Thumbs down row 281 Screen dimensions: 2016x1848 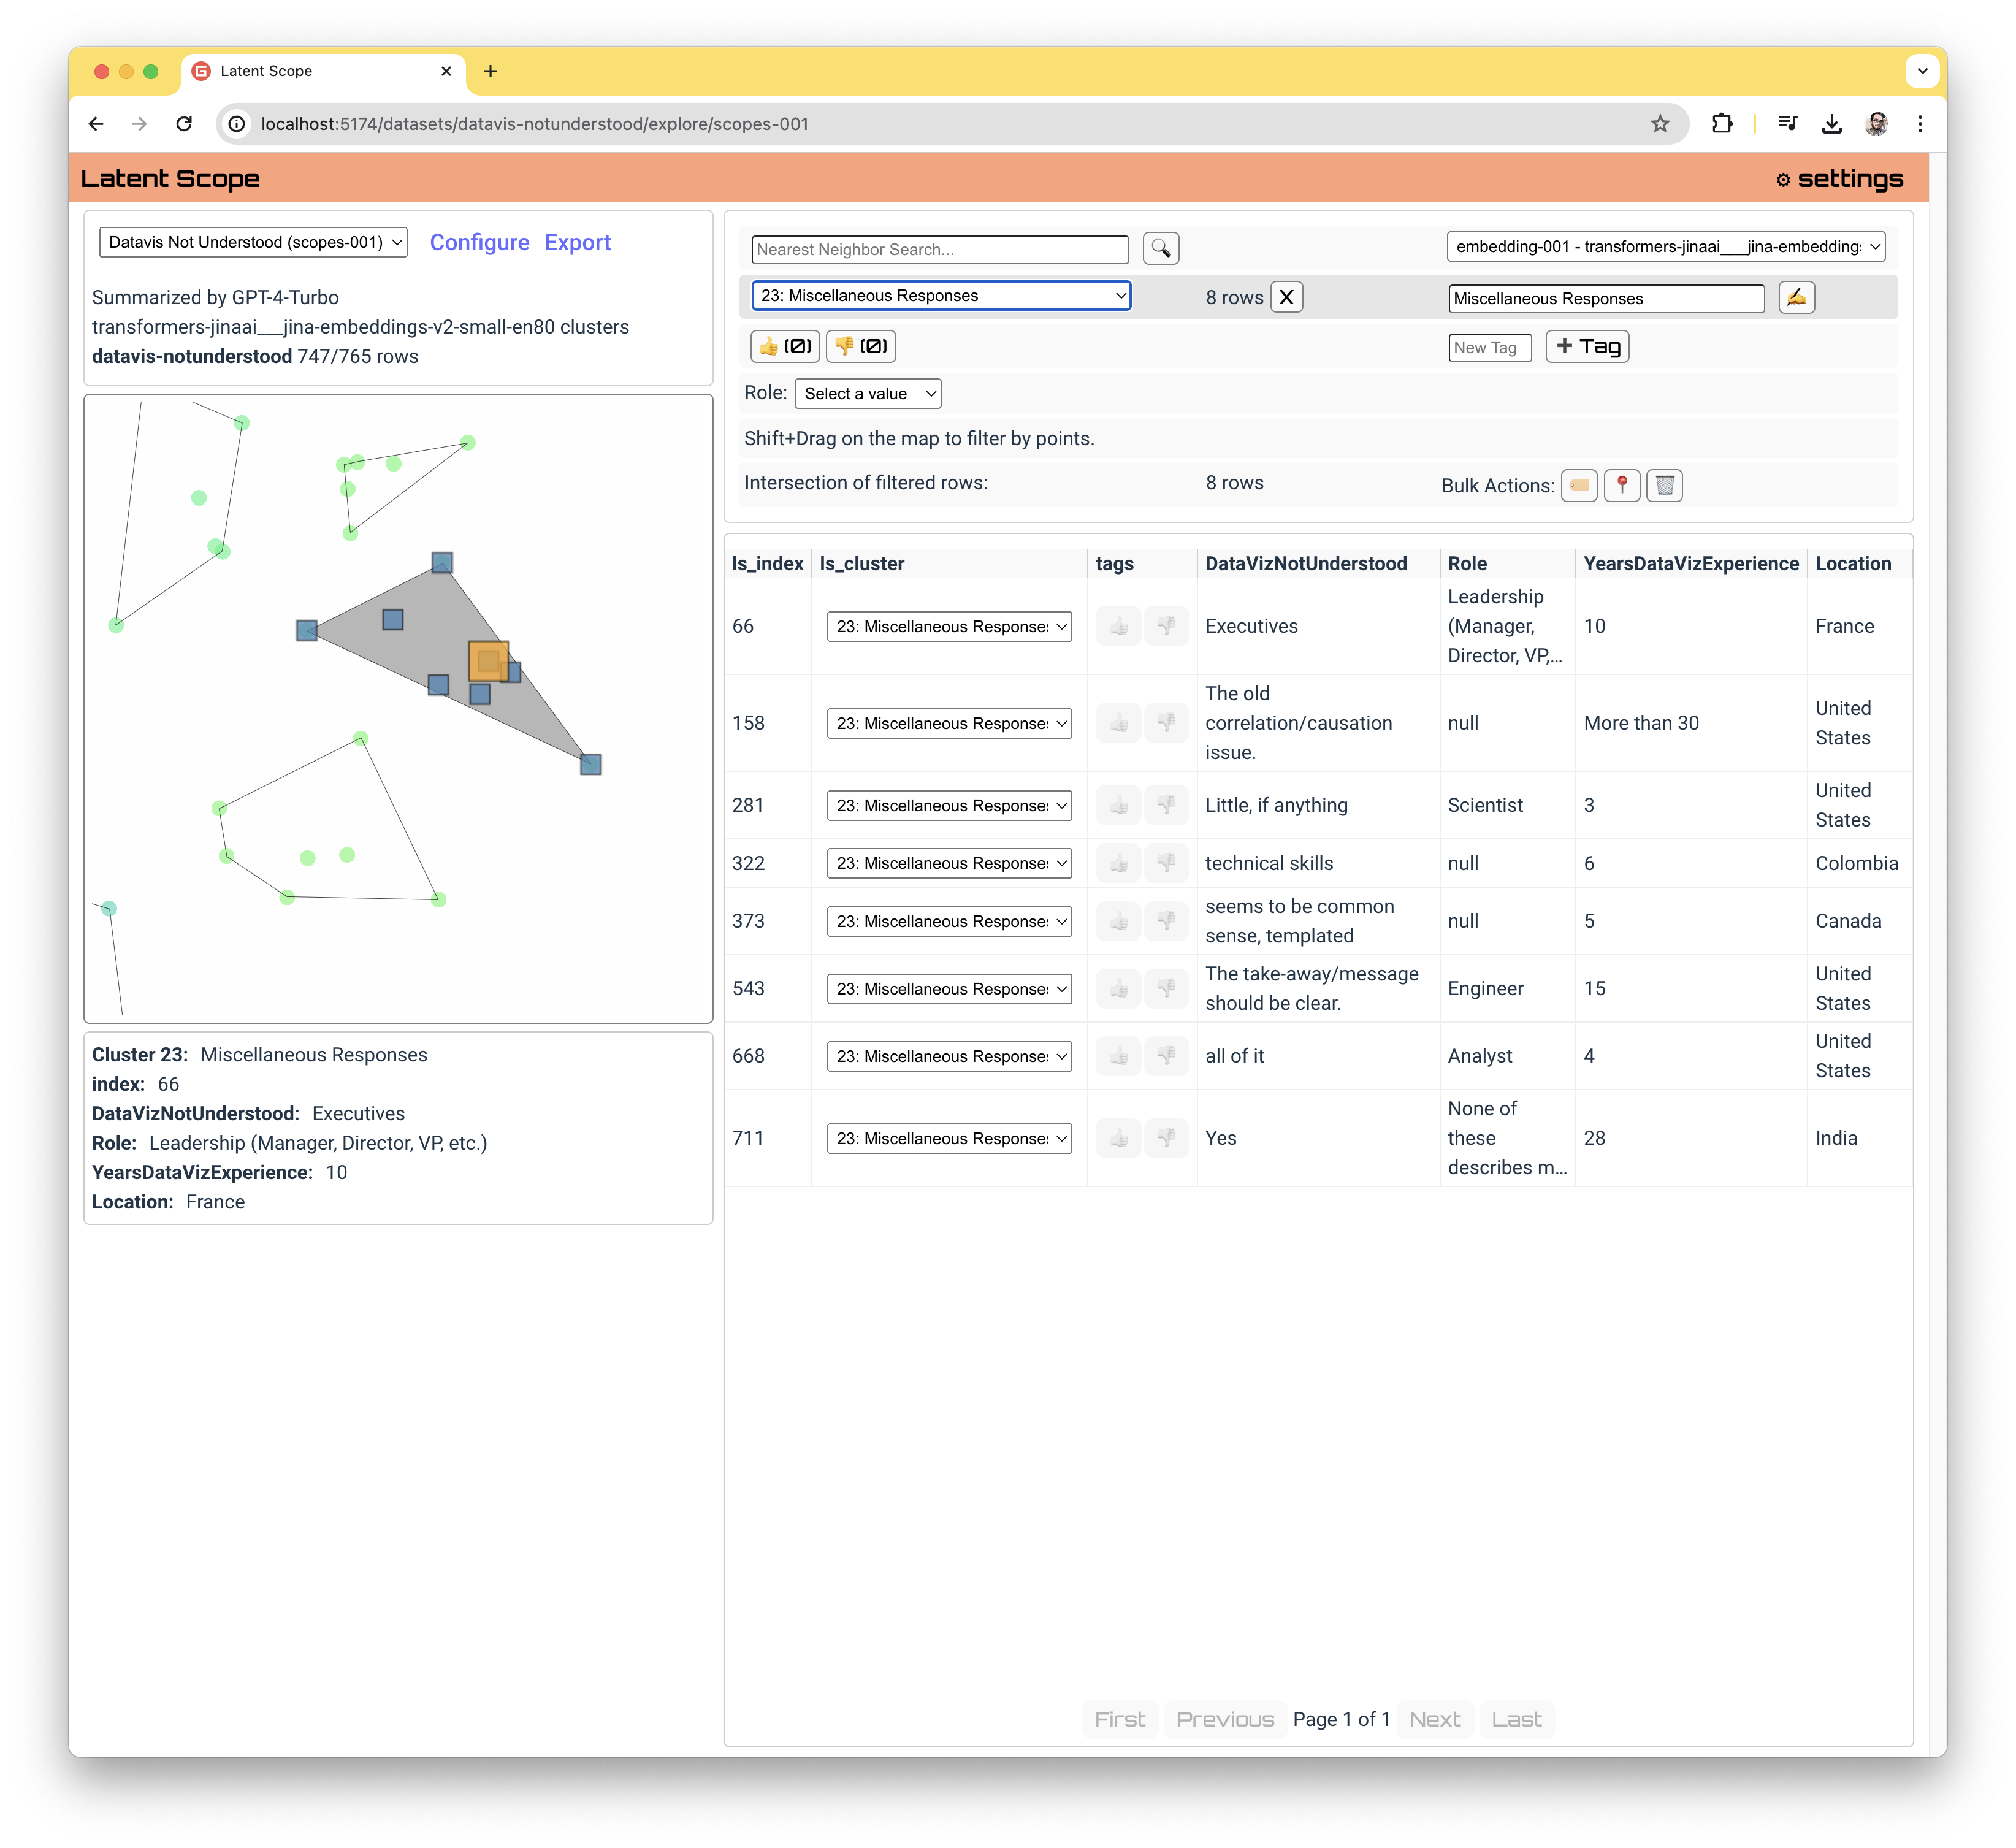1166,805
